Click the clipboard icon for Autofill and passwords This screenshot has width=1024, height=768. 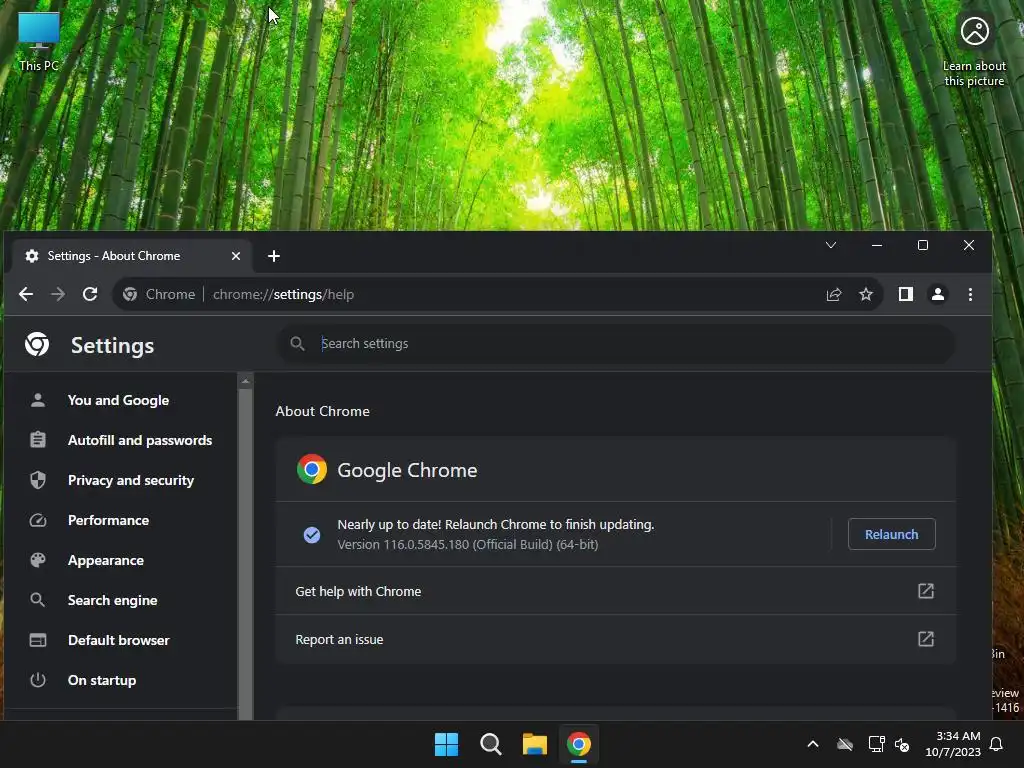pyautogui.click(x=38, y=440)
